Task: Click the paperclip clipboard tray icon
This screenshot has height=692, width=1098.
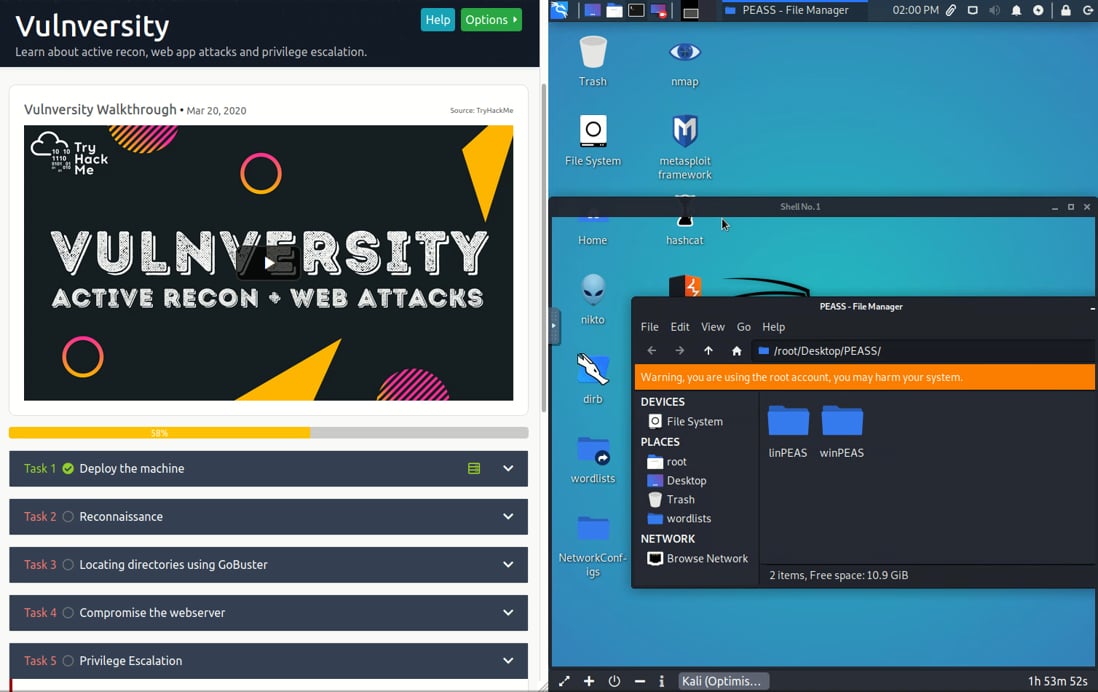Action: [951, 11]
